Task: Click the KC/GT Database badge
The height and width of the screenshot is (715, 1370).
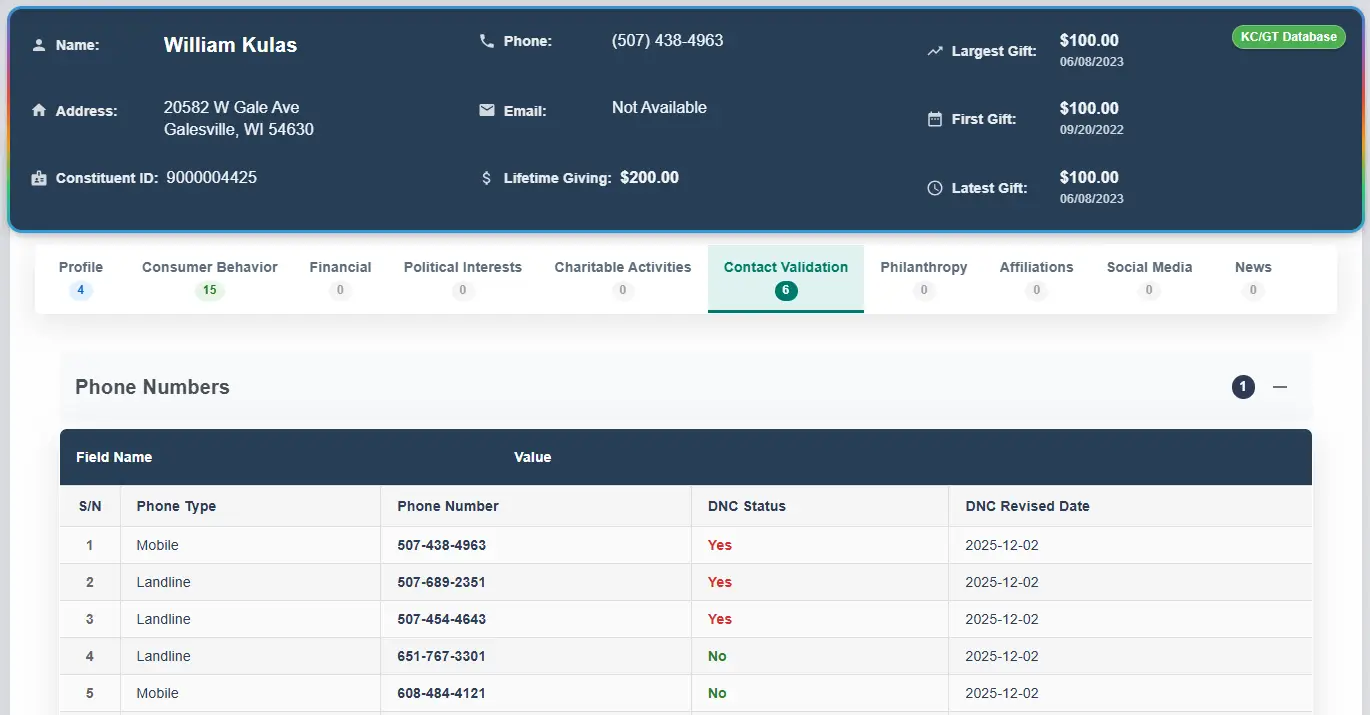Action: tap(1288, 37)
